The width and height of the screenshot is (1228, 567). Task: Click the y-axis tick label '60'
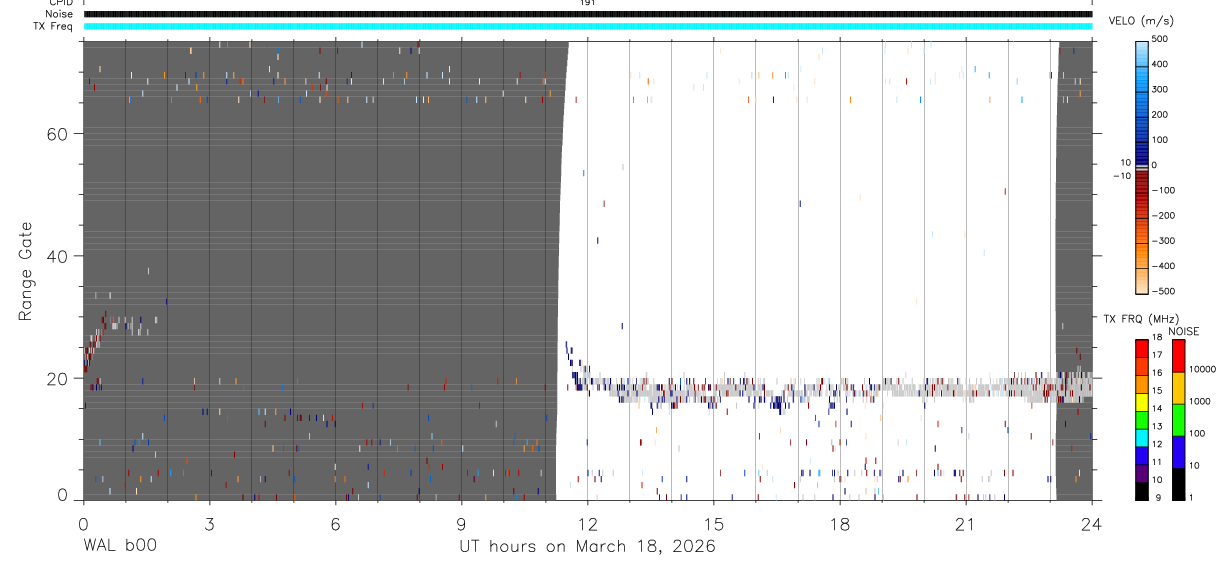pos(58,134)
